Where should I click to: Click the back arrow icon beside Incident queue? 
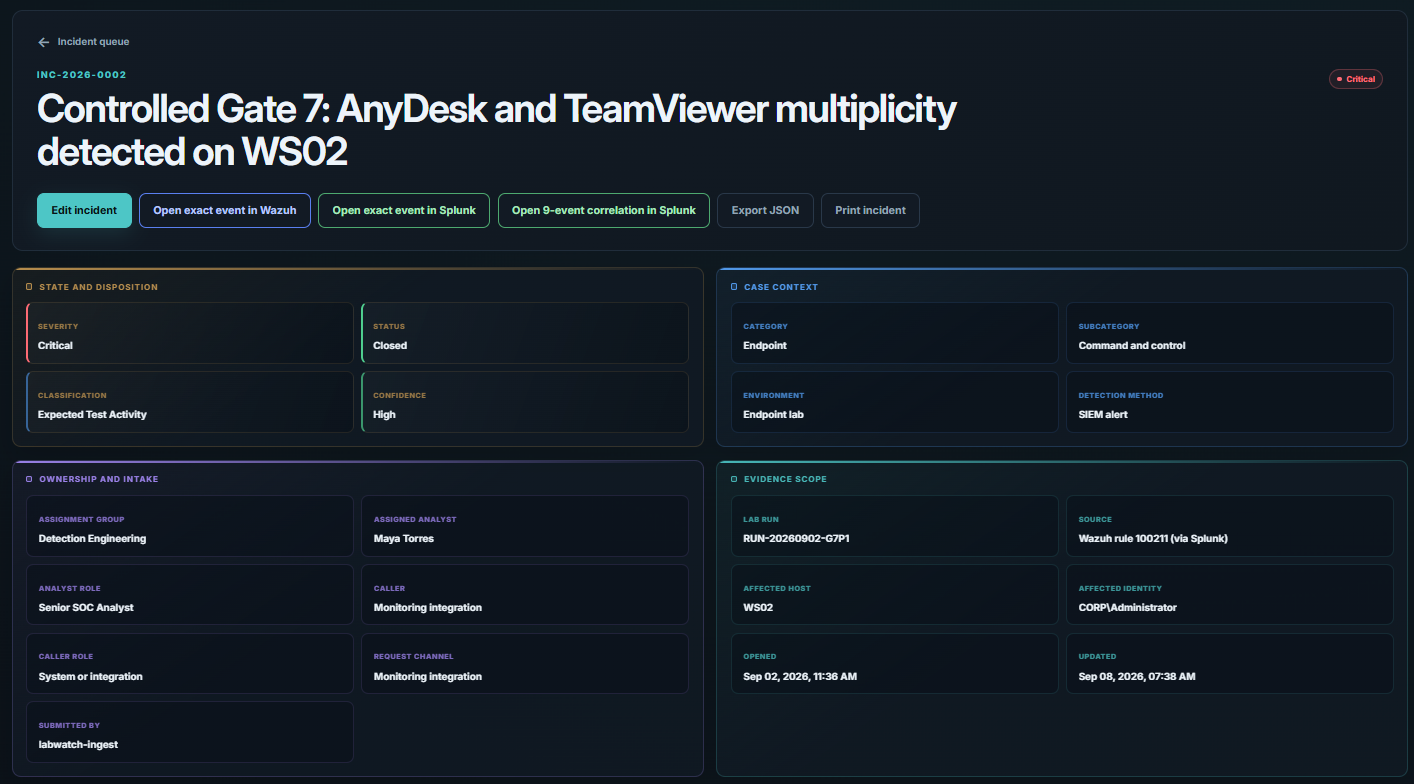[x=43, y=42]
